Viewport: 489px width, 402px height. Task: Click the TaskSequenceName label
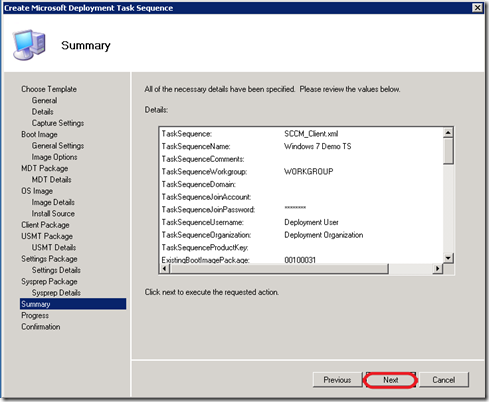pyautogui.click(x=196, y=146)
